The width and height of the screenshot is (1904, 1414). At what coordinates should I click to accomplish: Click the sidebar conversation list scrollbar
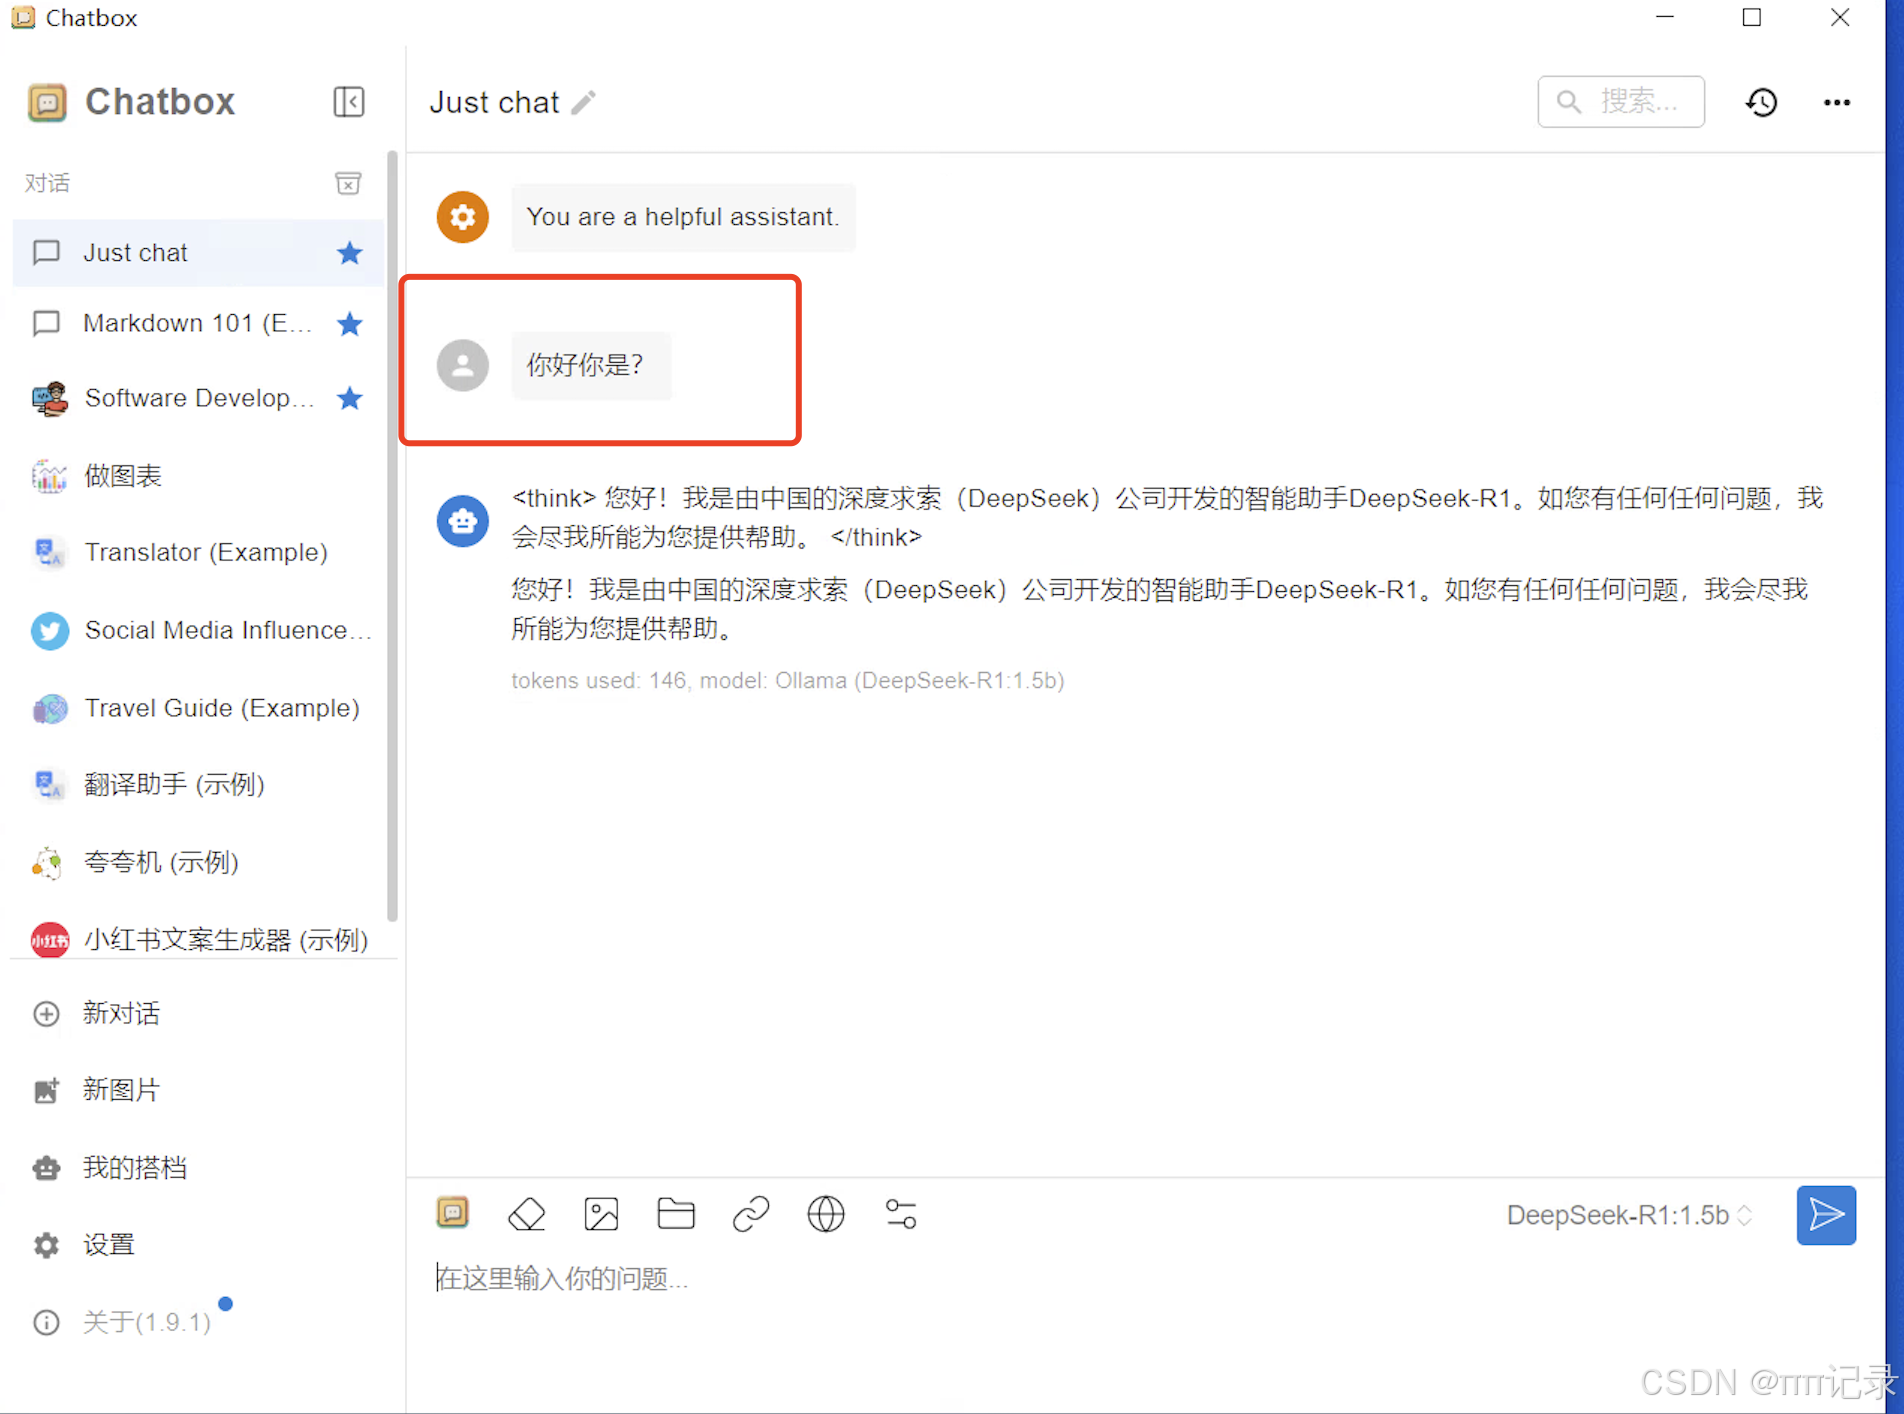[x=392, y=535]
